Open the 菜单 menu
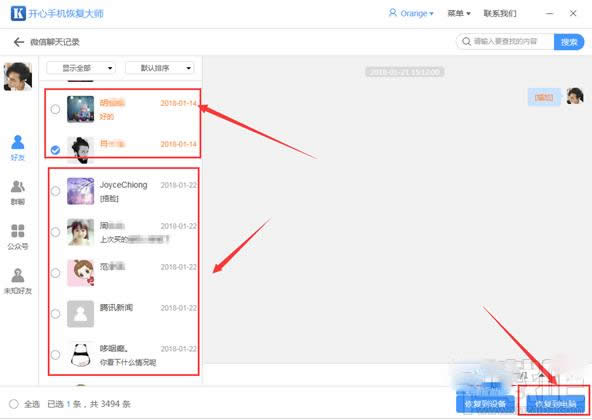Viewport: 592px width, 420px height. [x=459, y=13]
